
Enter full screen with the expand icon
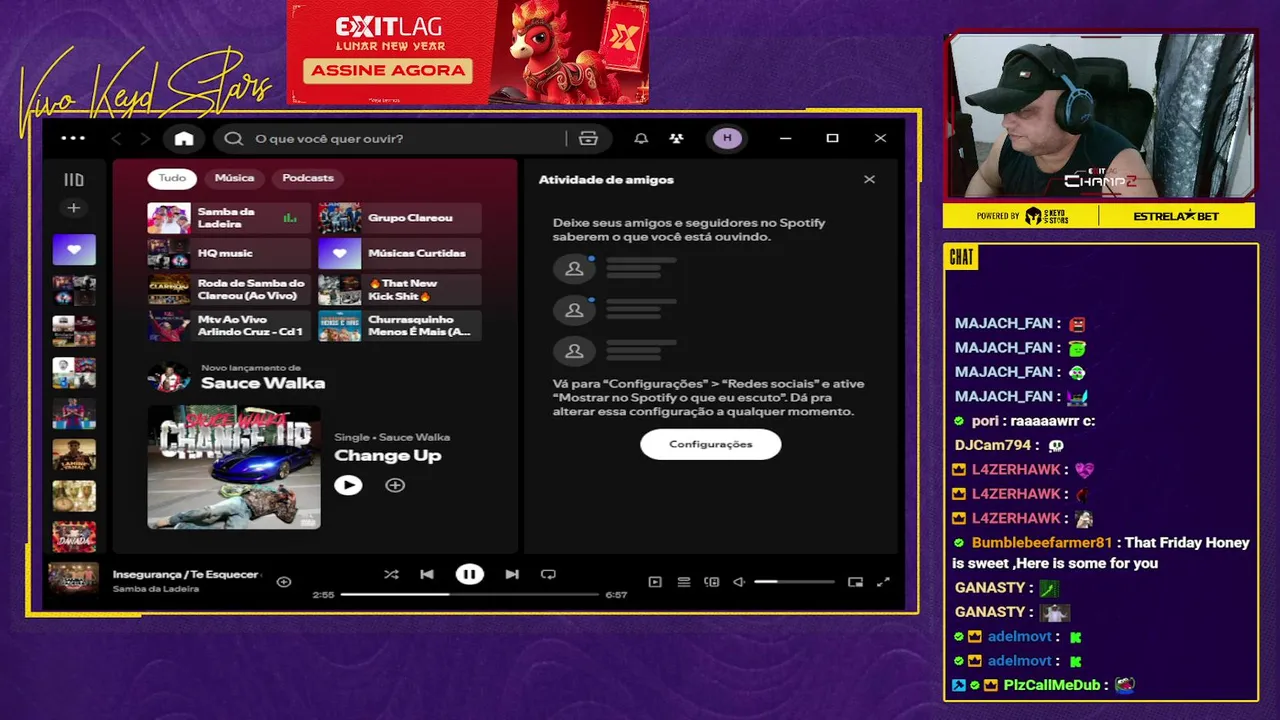[x=883, y=582]
